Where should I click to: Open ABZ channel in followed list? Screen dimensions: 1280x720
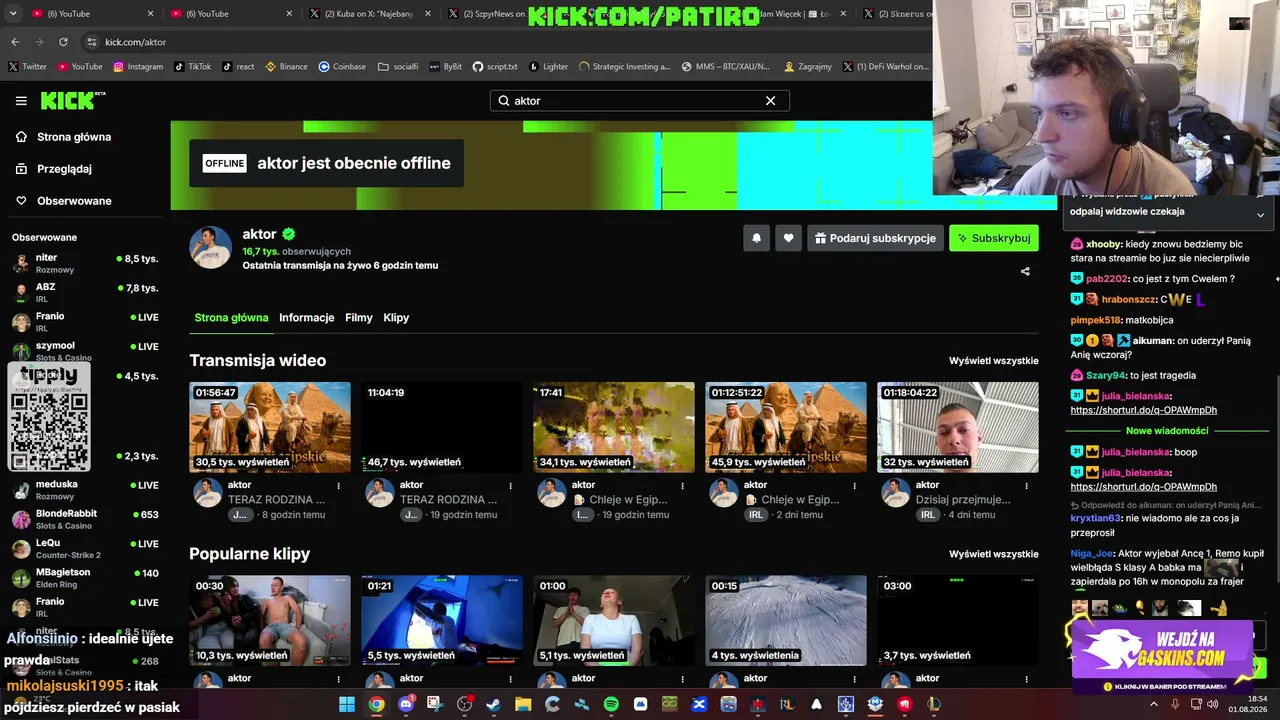(x=84, y=293)
